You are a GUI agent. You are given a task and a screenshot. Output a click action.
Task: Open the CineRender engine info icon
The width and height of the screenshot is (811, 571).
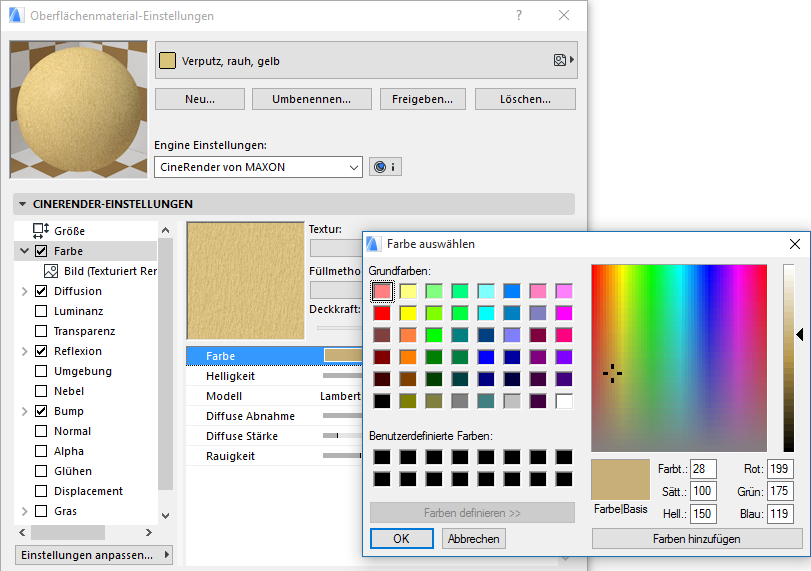coord(385,167)
